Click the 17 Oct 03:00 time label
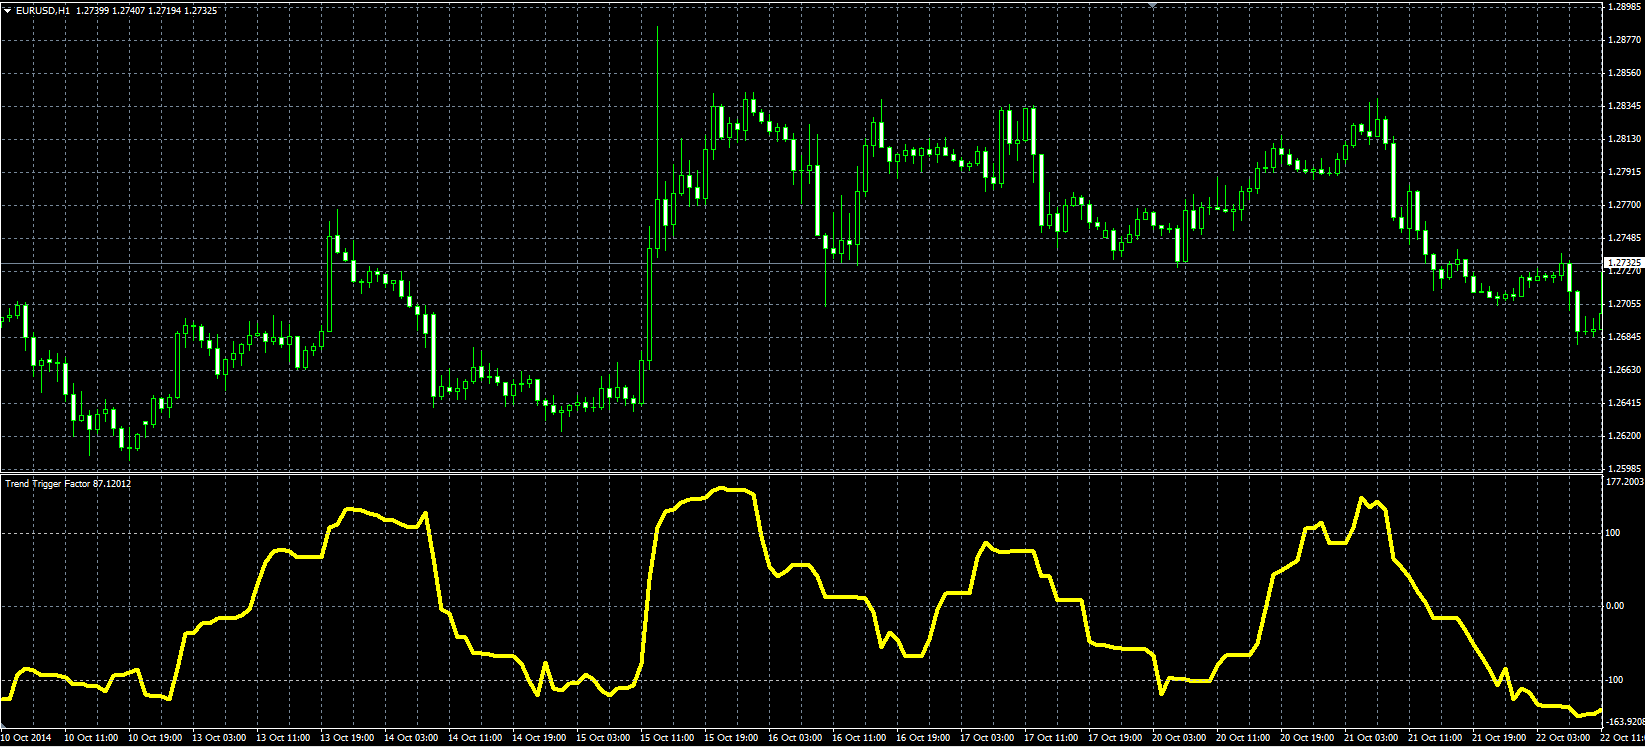The image size is (1645, 747). point(987,738)
